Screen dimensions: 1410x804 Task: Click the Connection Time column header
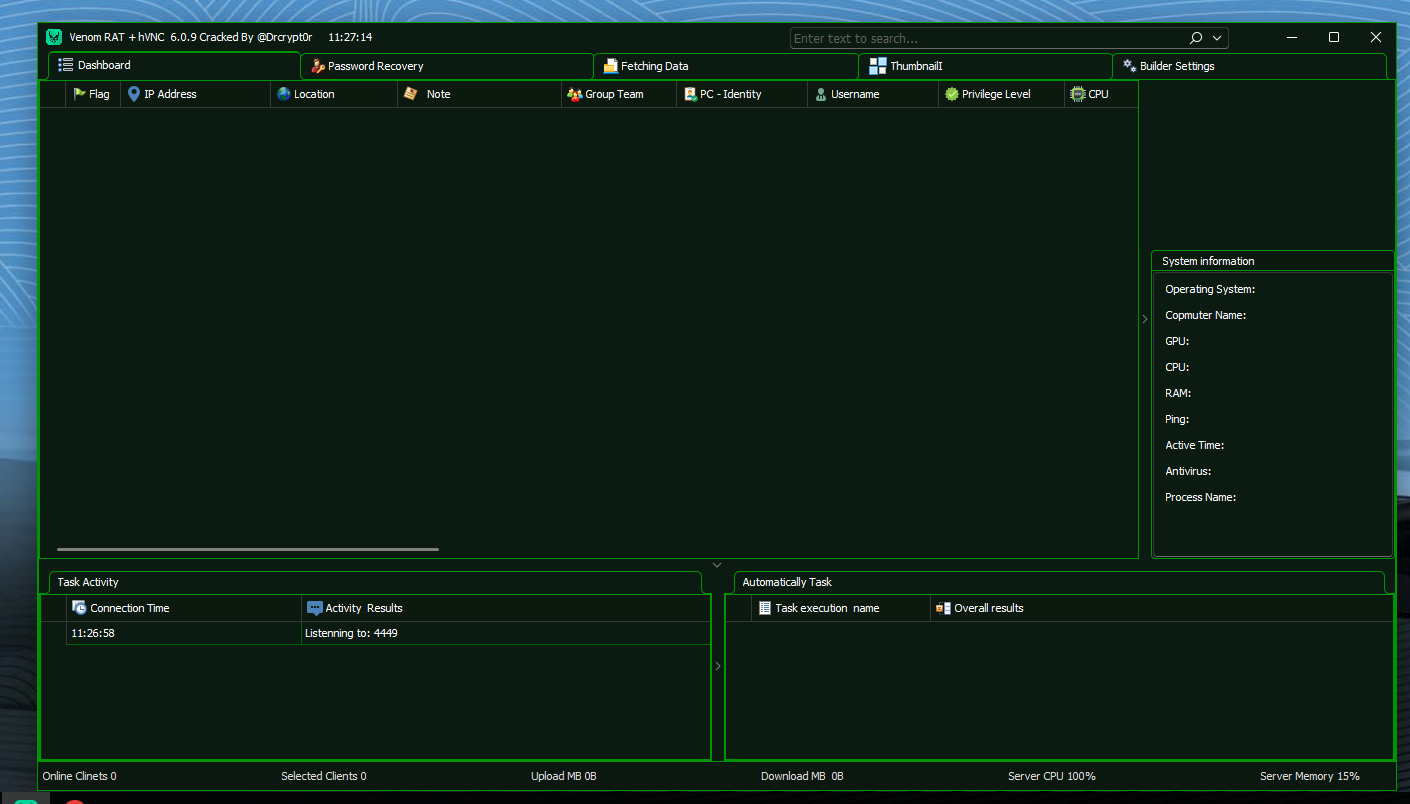point(130,607)
